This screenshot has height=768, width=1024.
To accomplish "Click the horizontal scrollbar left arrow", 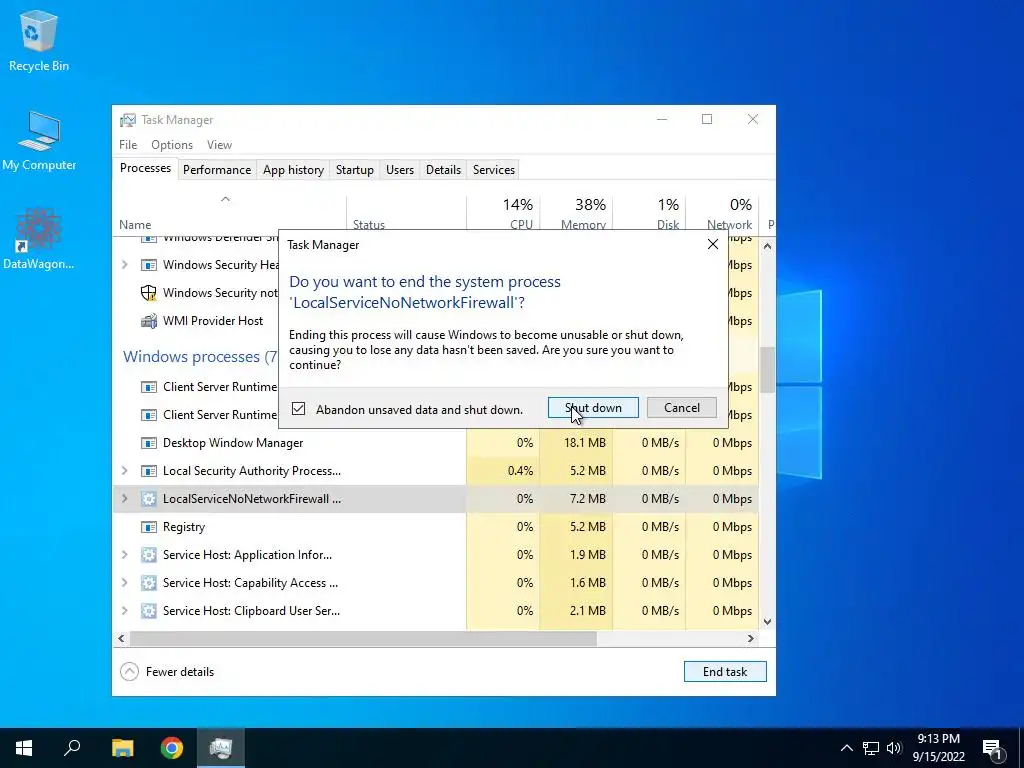I will [121, 639].
